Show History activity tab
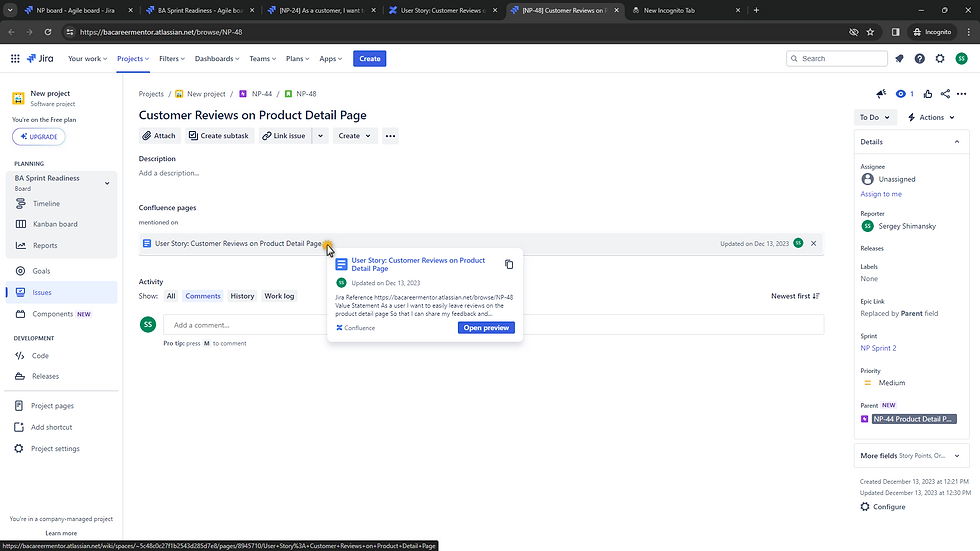 click(x=242, y=296)
